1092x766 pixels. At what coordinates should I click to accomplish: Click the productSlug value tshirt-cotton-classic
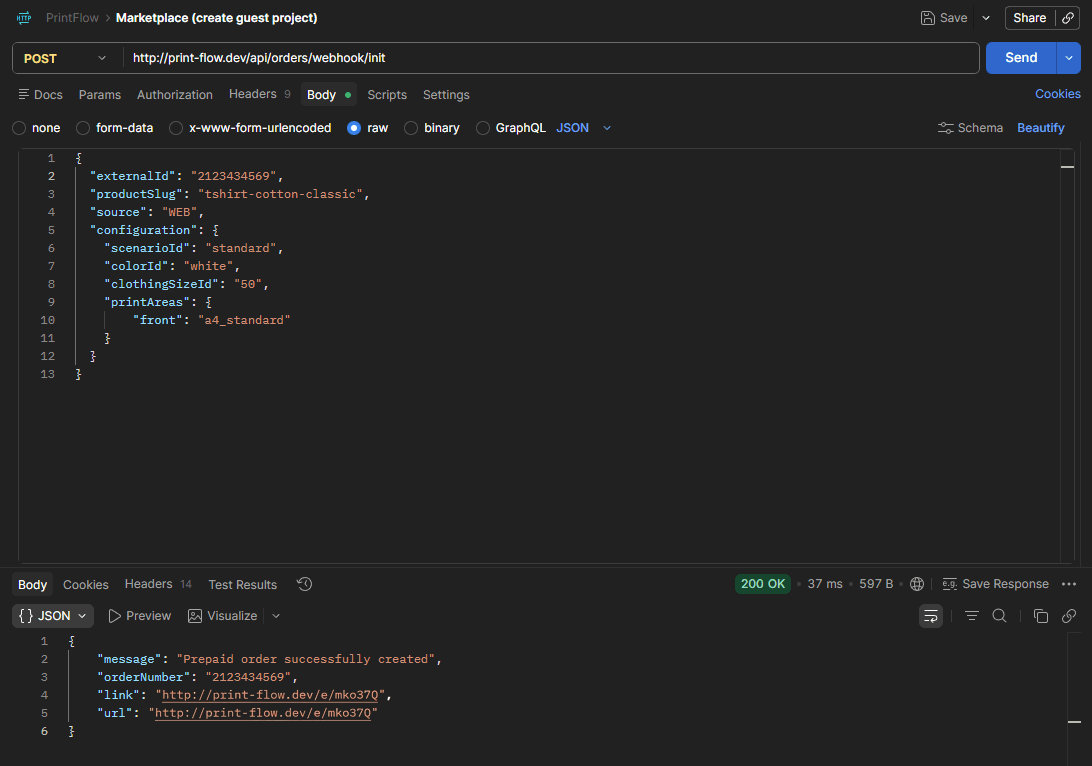tap(280, 194)
